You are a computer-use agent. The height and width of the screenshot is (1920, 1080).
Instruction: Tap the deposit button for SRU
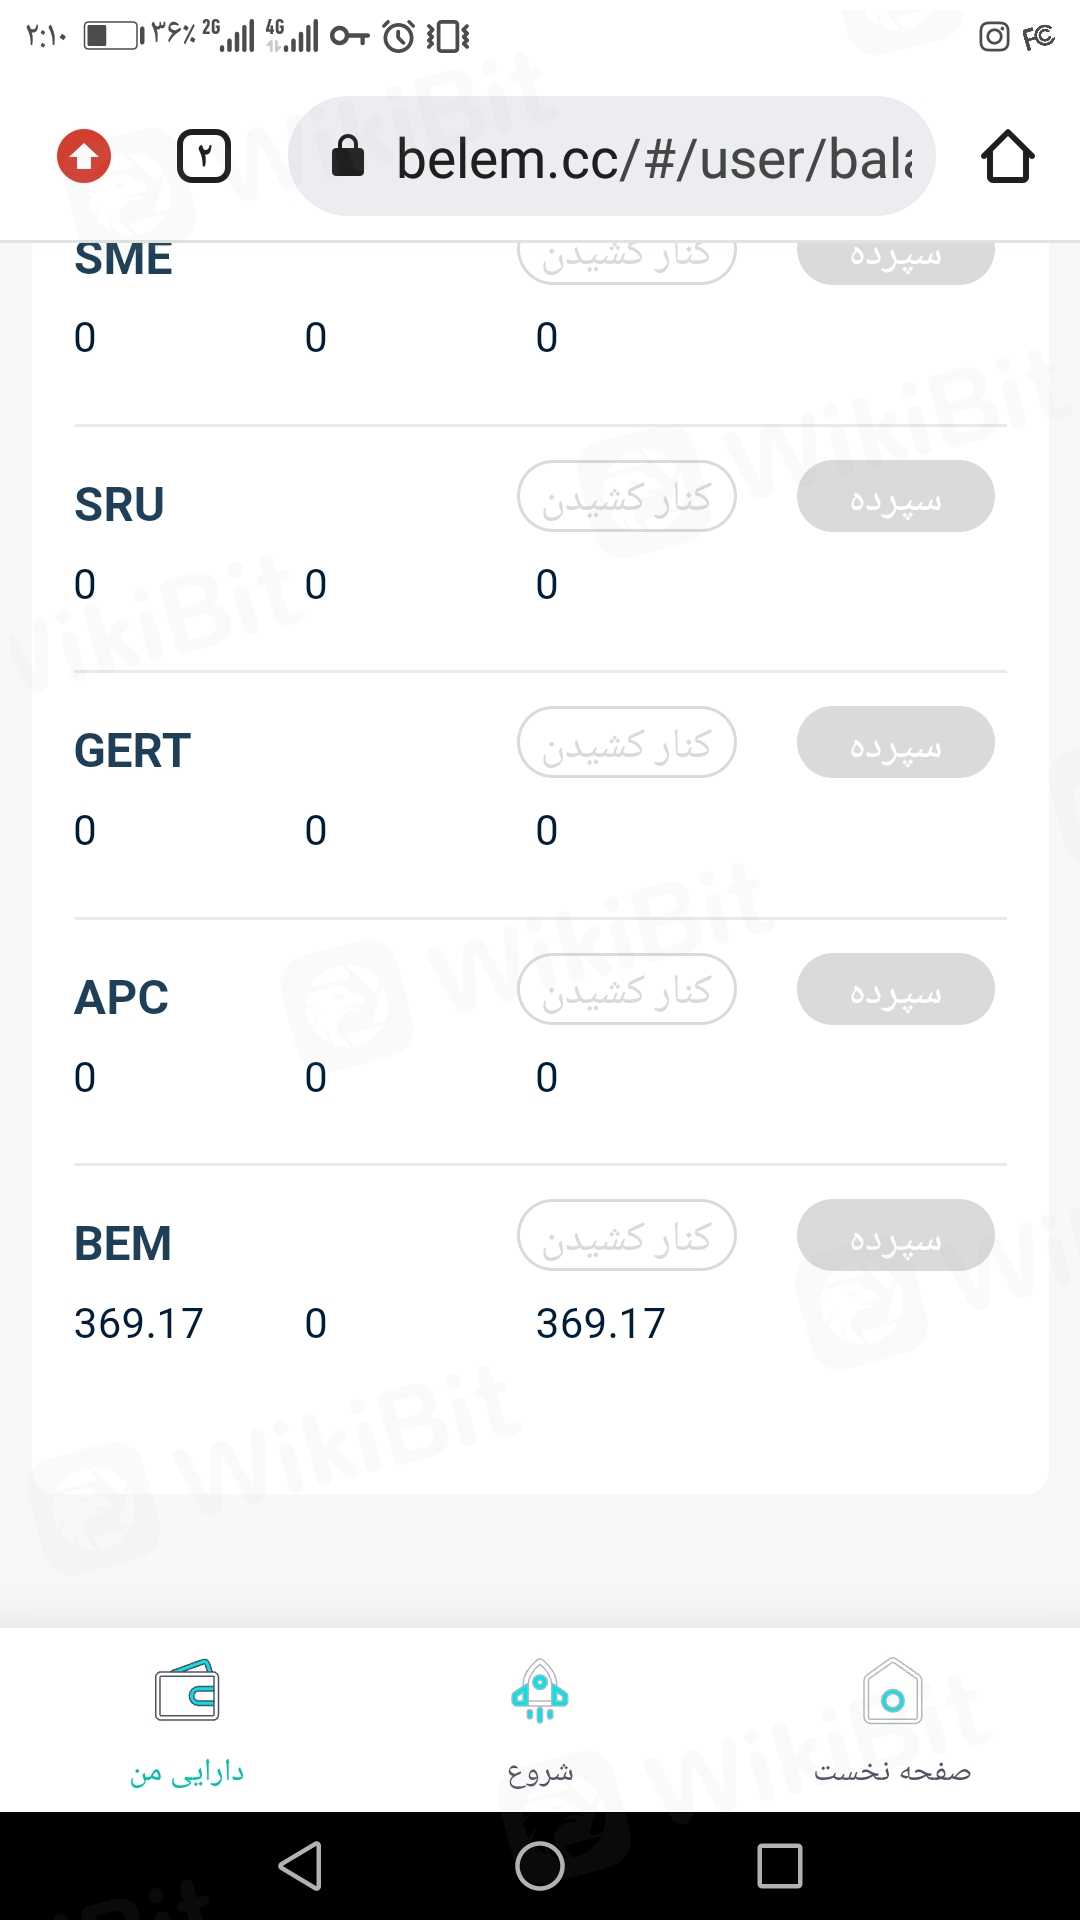coord(895,497)
